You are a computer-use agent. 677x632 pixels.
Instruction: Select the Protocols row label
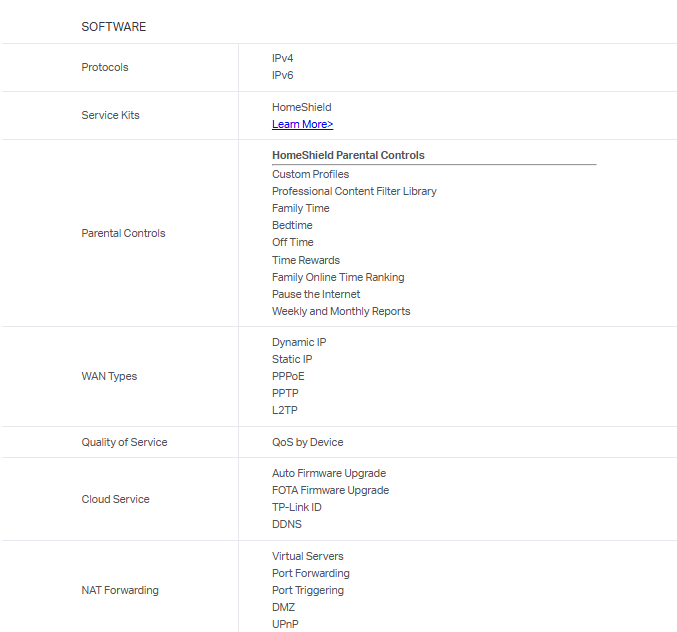105,67
